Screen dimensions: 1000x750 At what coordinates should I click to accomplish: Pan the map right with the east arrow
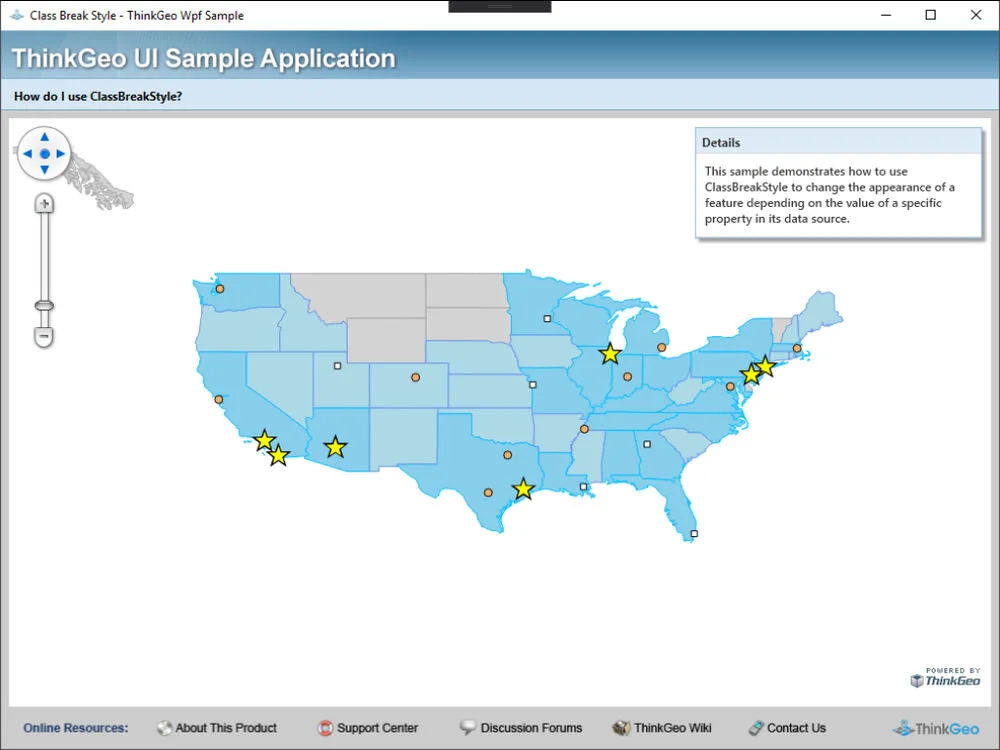(x=61, y=154)
